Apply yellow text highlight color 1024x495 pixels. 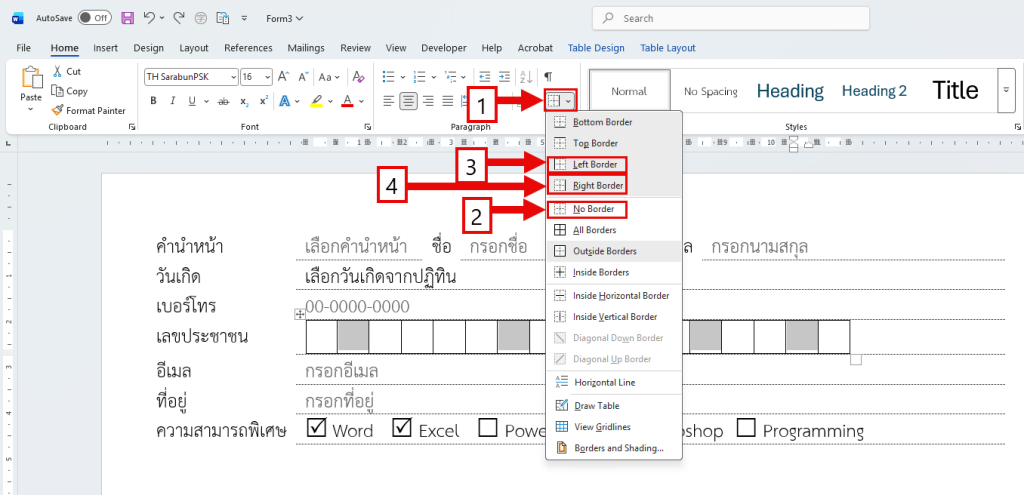coord(316,101)
